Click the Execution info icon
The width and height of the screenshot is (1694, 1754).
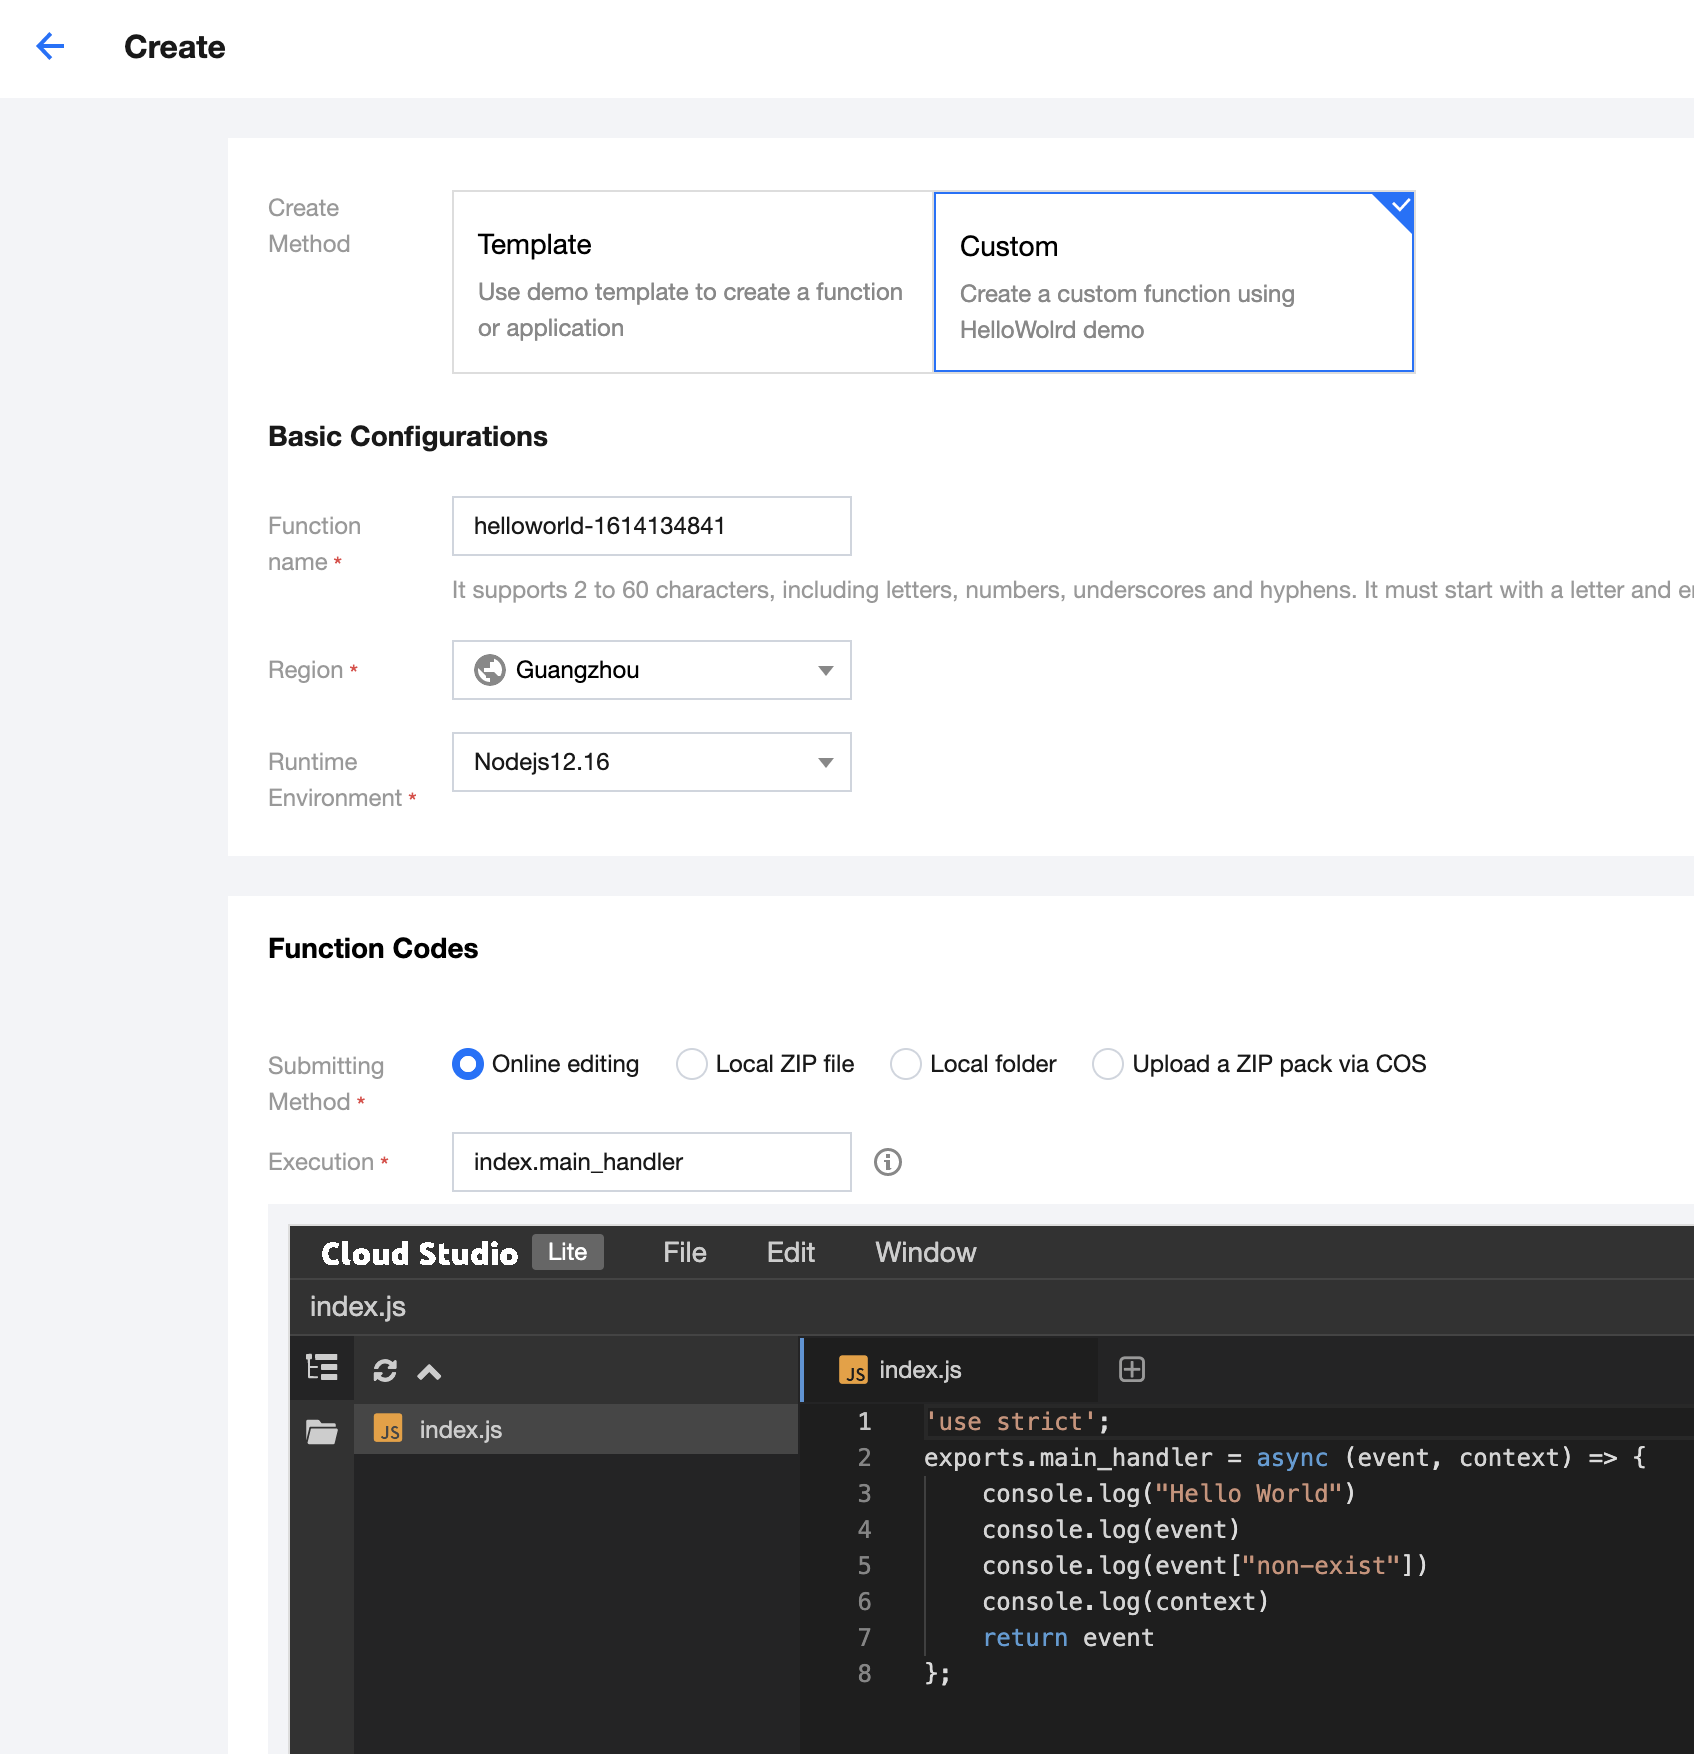(x=887, y=1162)
